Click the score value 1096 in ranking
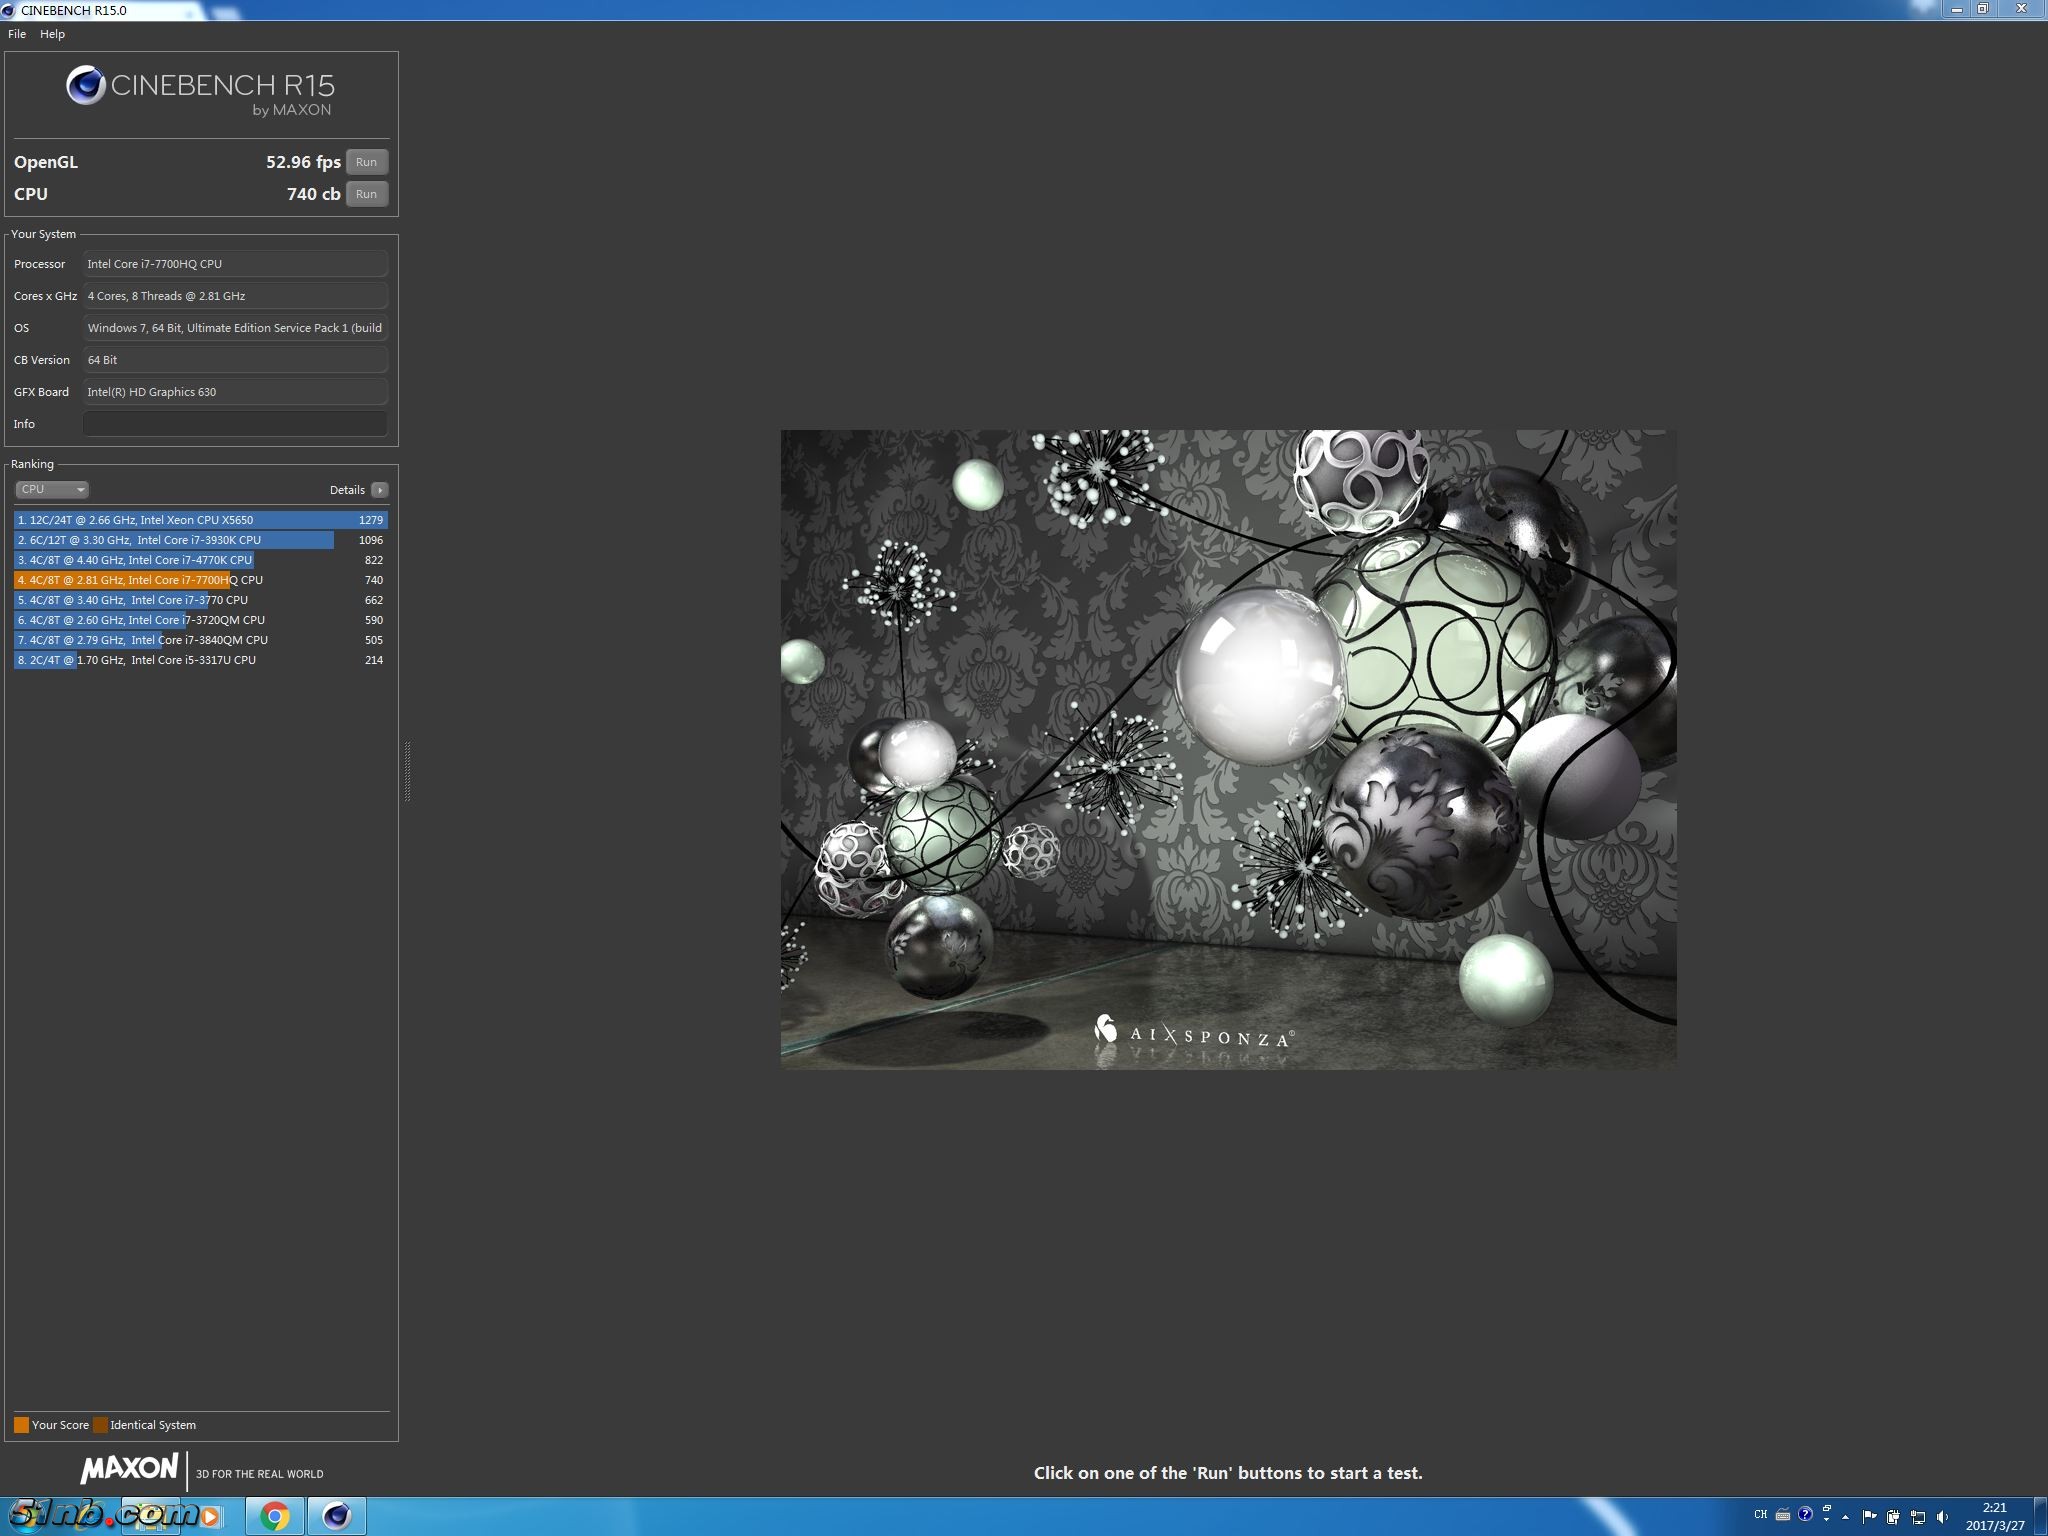 [371, 540]
